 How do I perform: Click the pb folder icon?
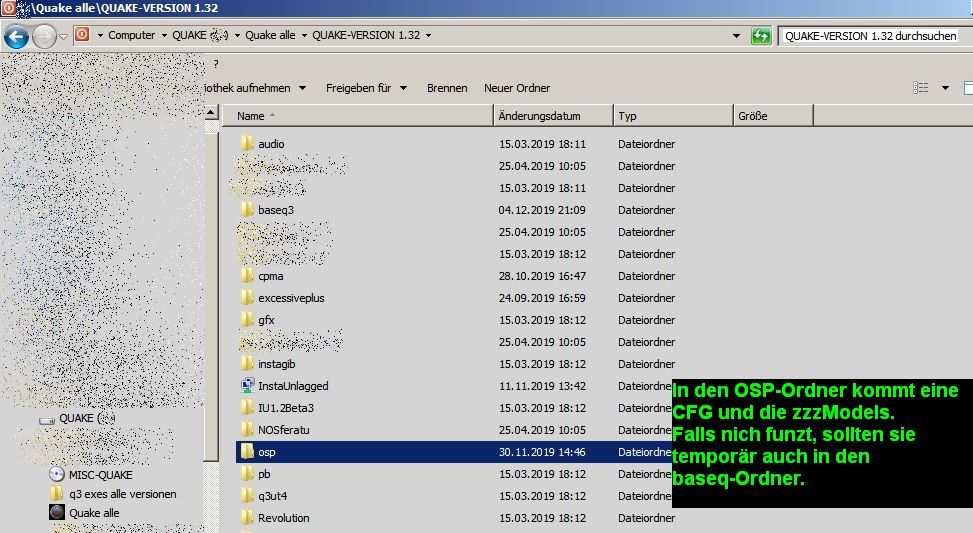[x=247, y=473]
